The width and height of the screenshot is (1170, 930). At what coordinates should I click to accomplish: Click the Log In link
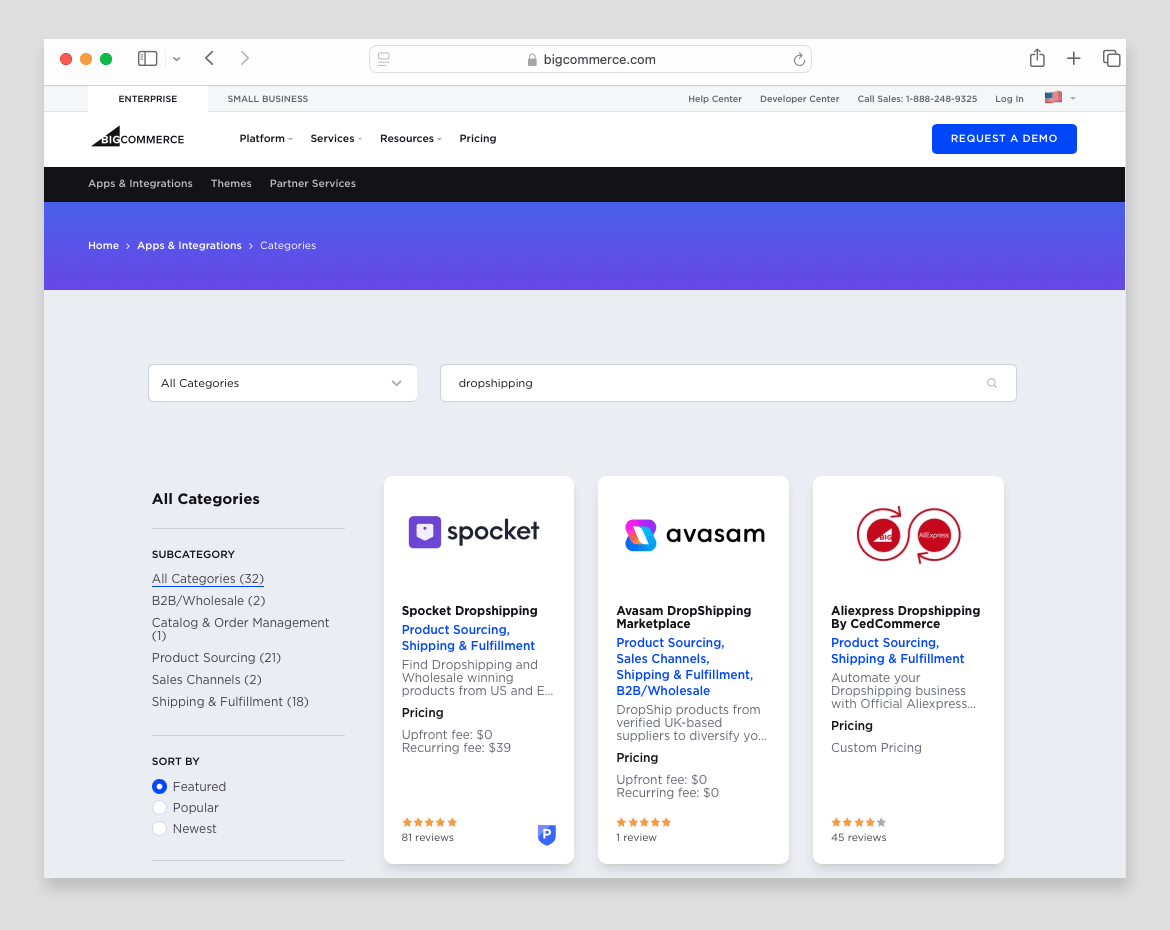pos(1009,99)
